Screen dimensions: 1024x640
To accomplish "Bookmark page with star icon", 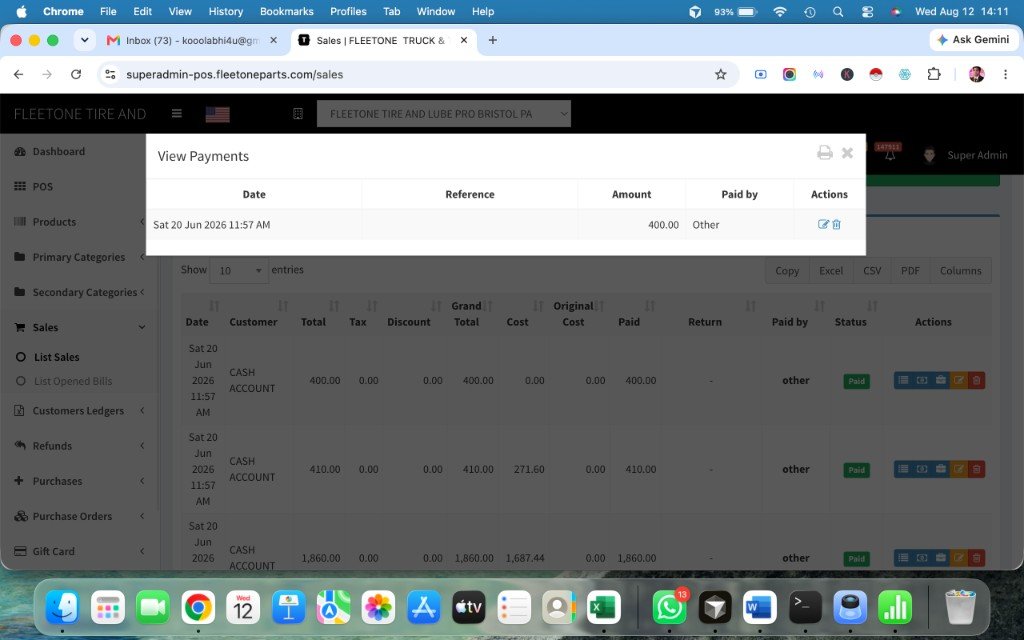I will pos(720,74).
